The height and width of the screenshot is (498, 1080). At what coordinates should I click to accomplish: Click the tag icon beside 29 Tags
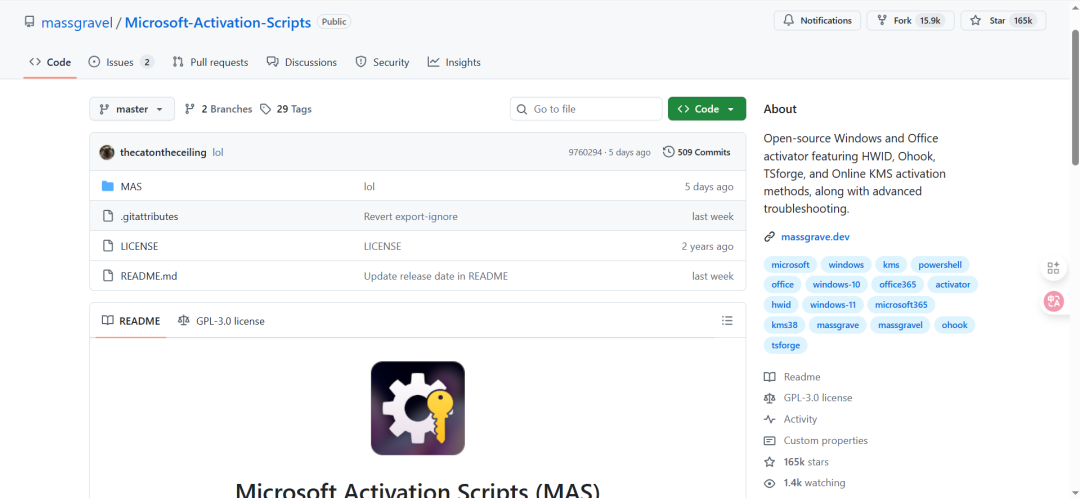(x=265, y=109)
